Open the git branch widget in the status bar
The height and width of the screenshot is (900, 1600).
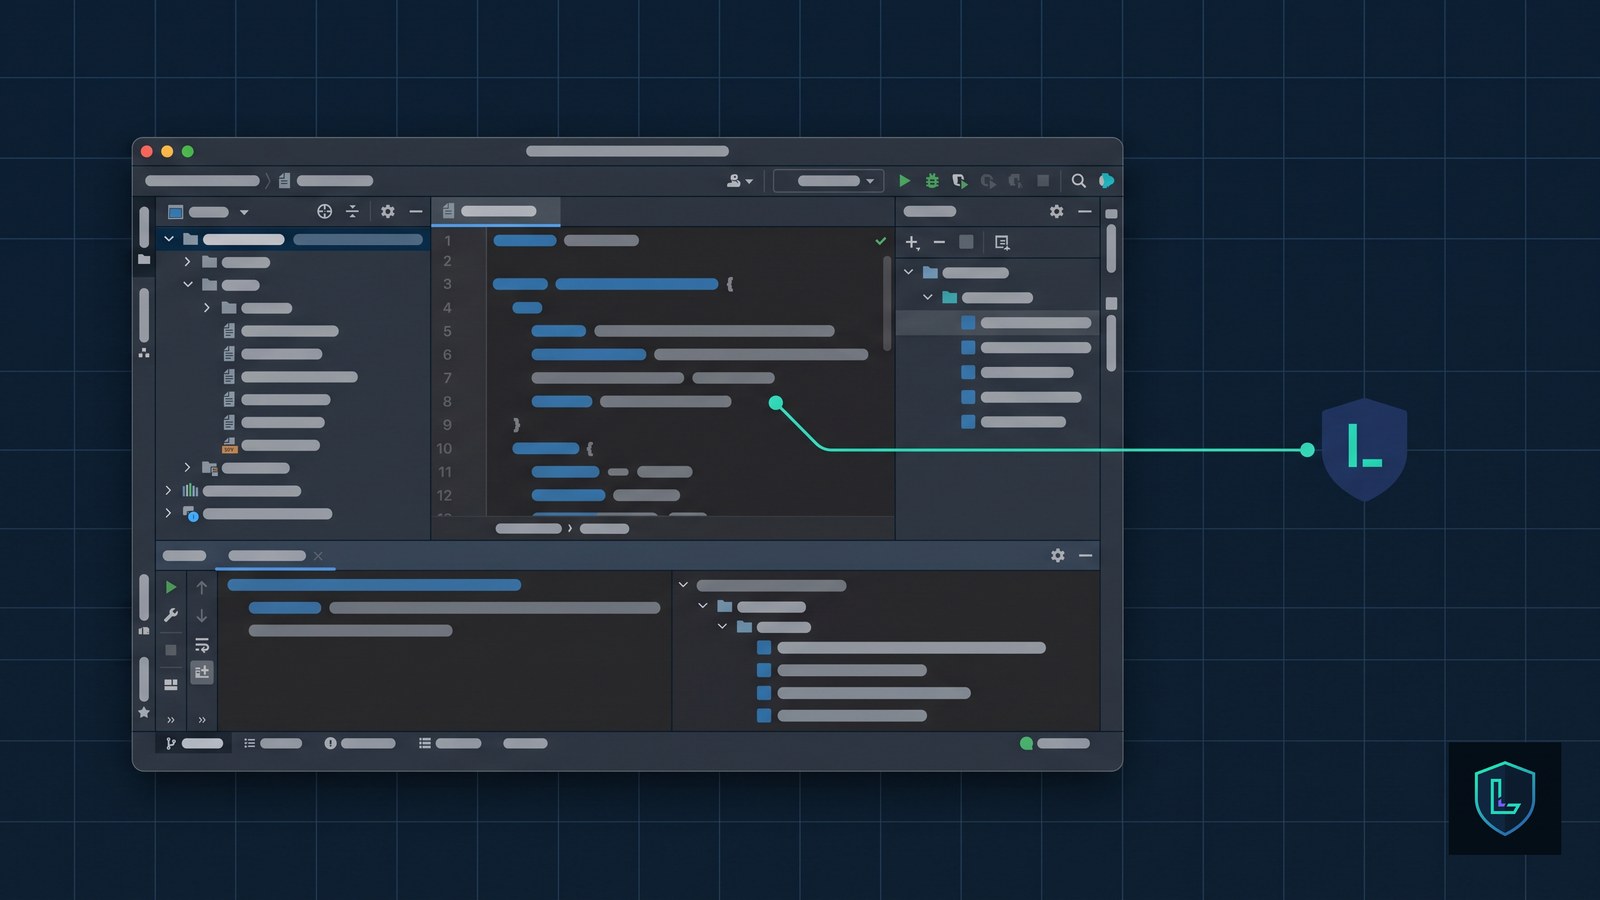point(194,743)
